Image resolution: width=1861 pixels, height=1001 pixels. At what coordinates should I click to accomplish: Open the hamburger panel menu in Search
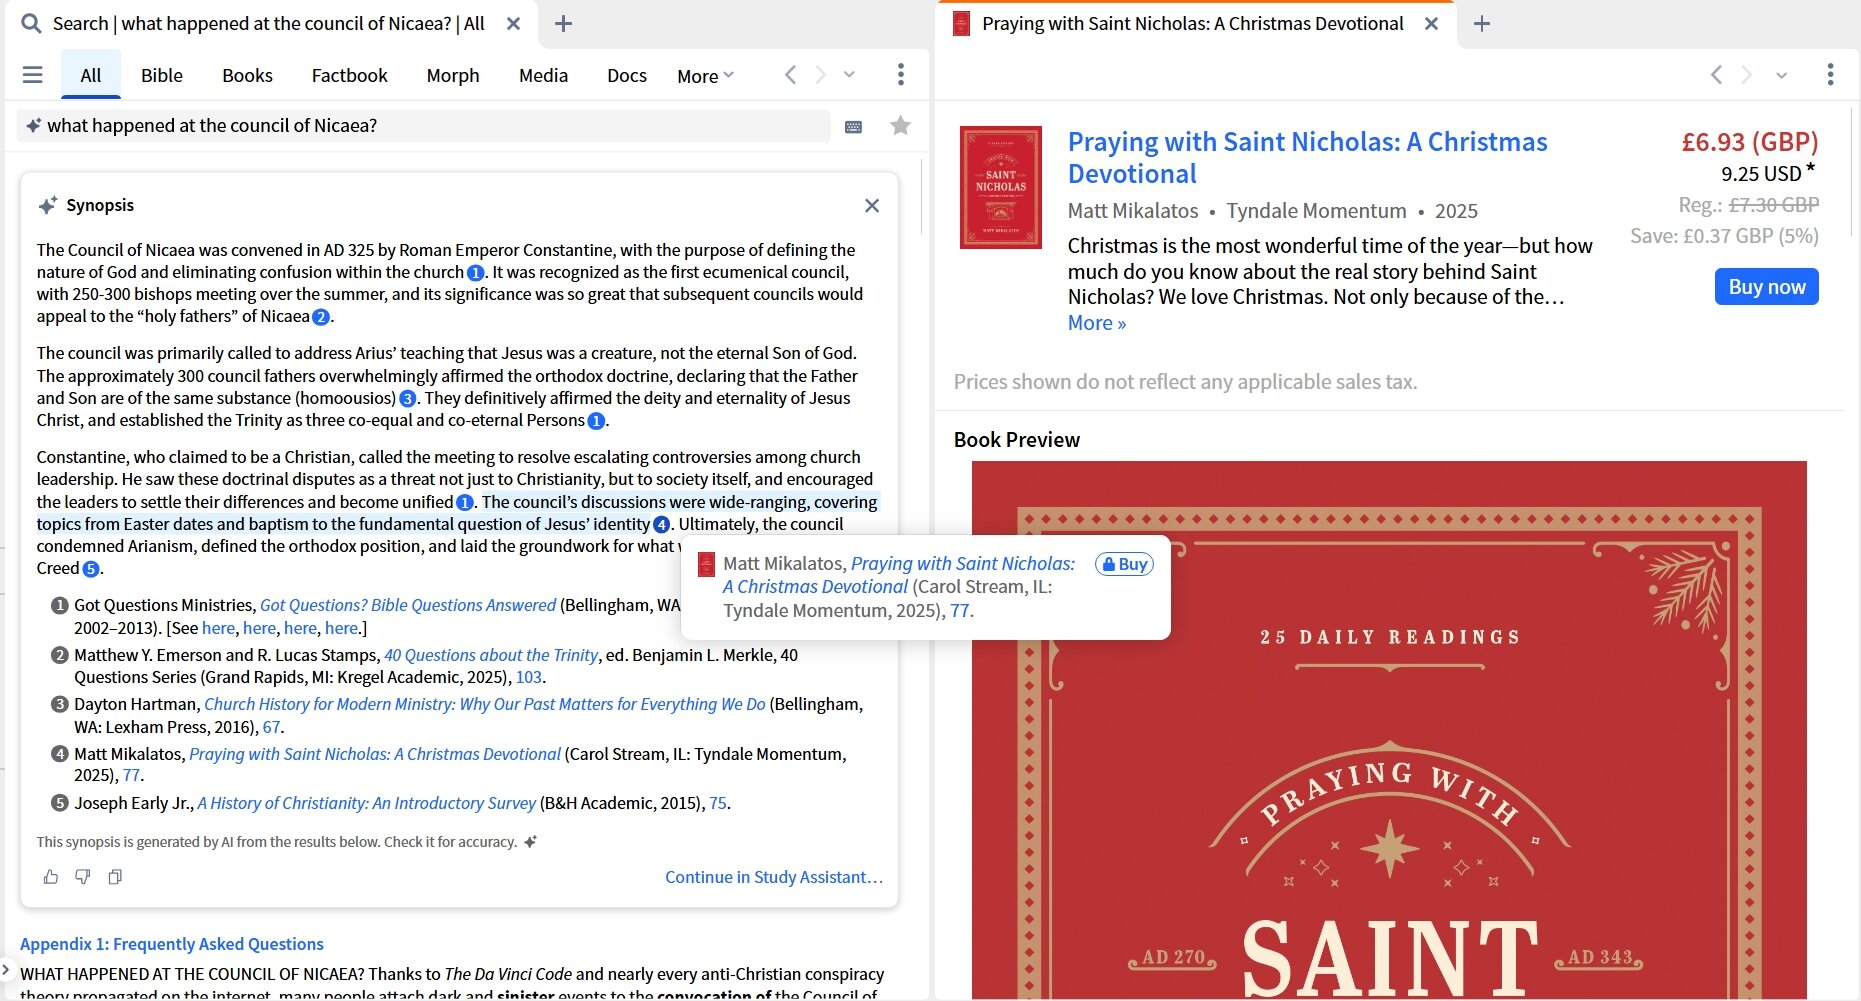pos(32,75)
